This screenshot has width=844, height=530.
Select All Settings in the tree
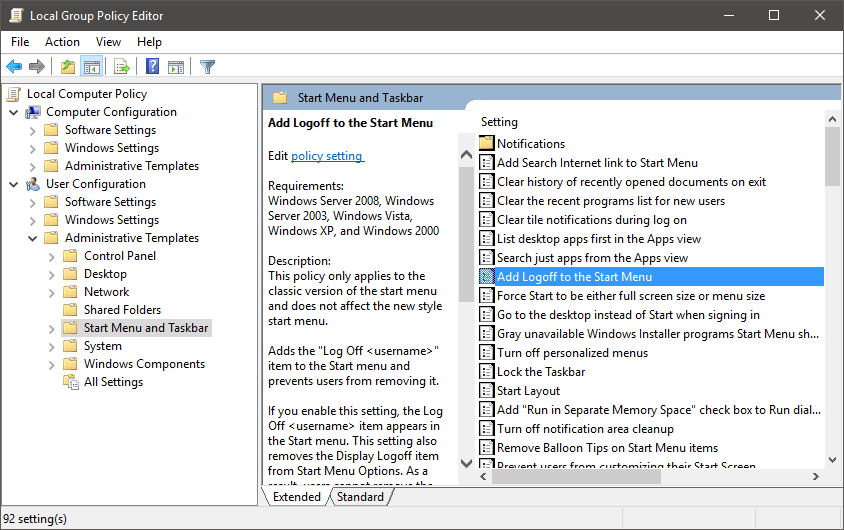tap(114, 382)
